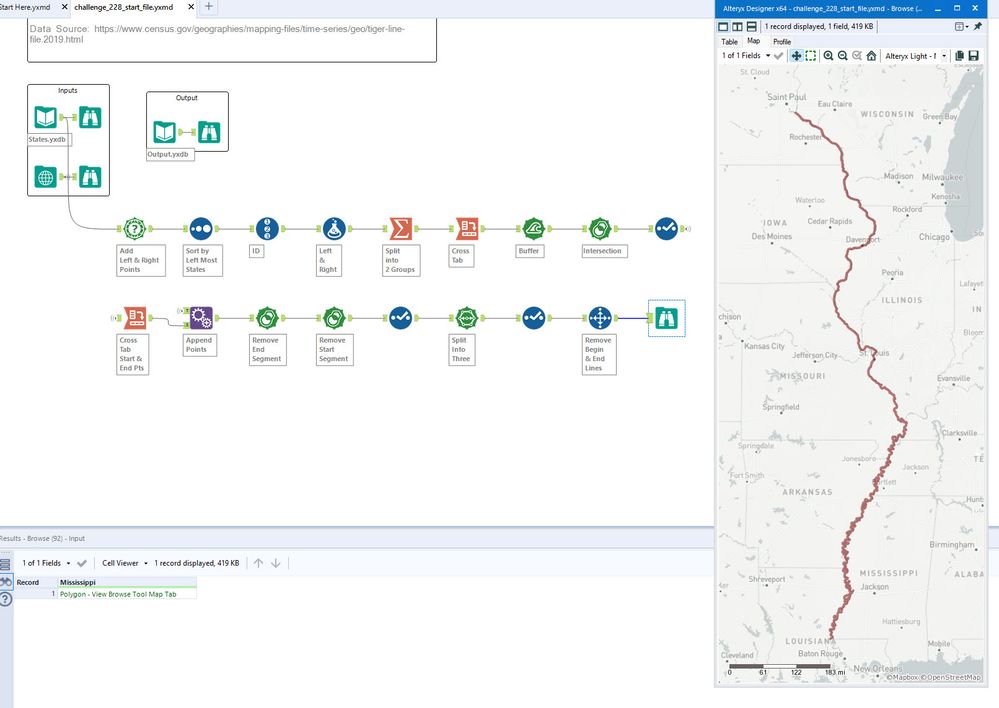Viewport: 999px width, 708px height.
Task: Select the Remove Begin & End Lines tool
Action: click(x=600, y=317)
